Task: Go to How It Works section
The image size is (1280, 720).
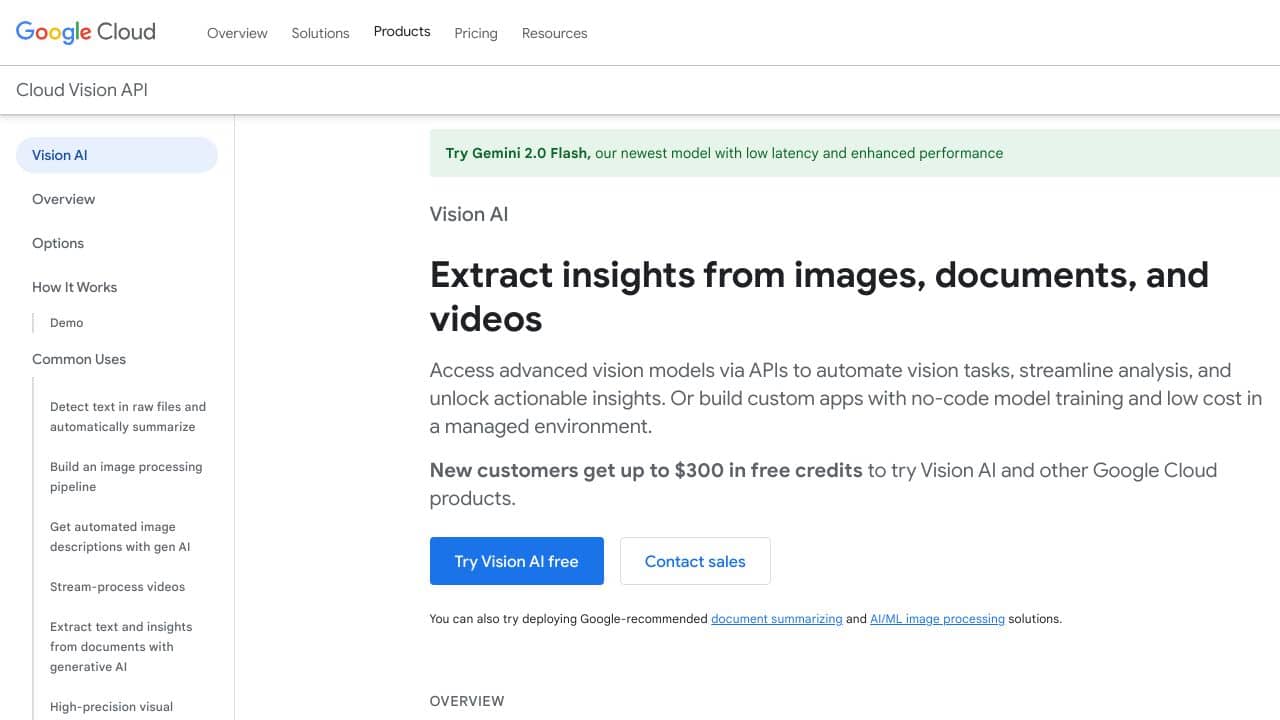Action: coord(74,287)
